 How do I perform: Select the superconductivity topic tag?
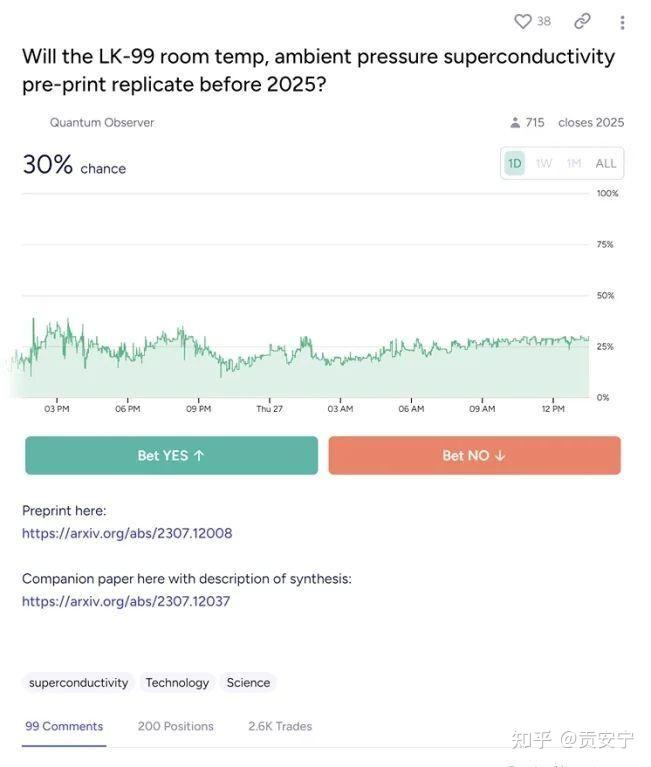tap(78, 683)
